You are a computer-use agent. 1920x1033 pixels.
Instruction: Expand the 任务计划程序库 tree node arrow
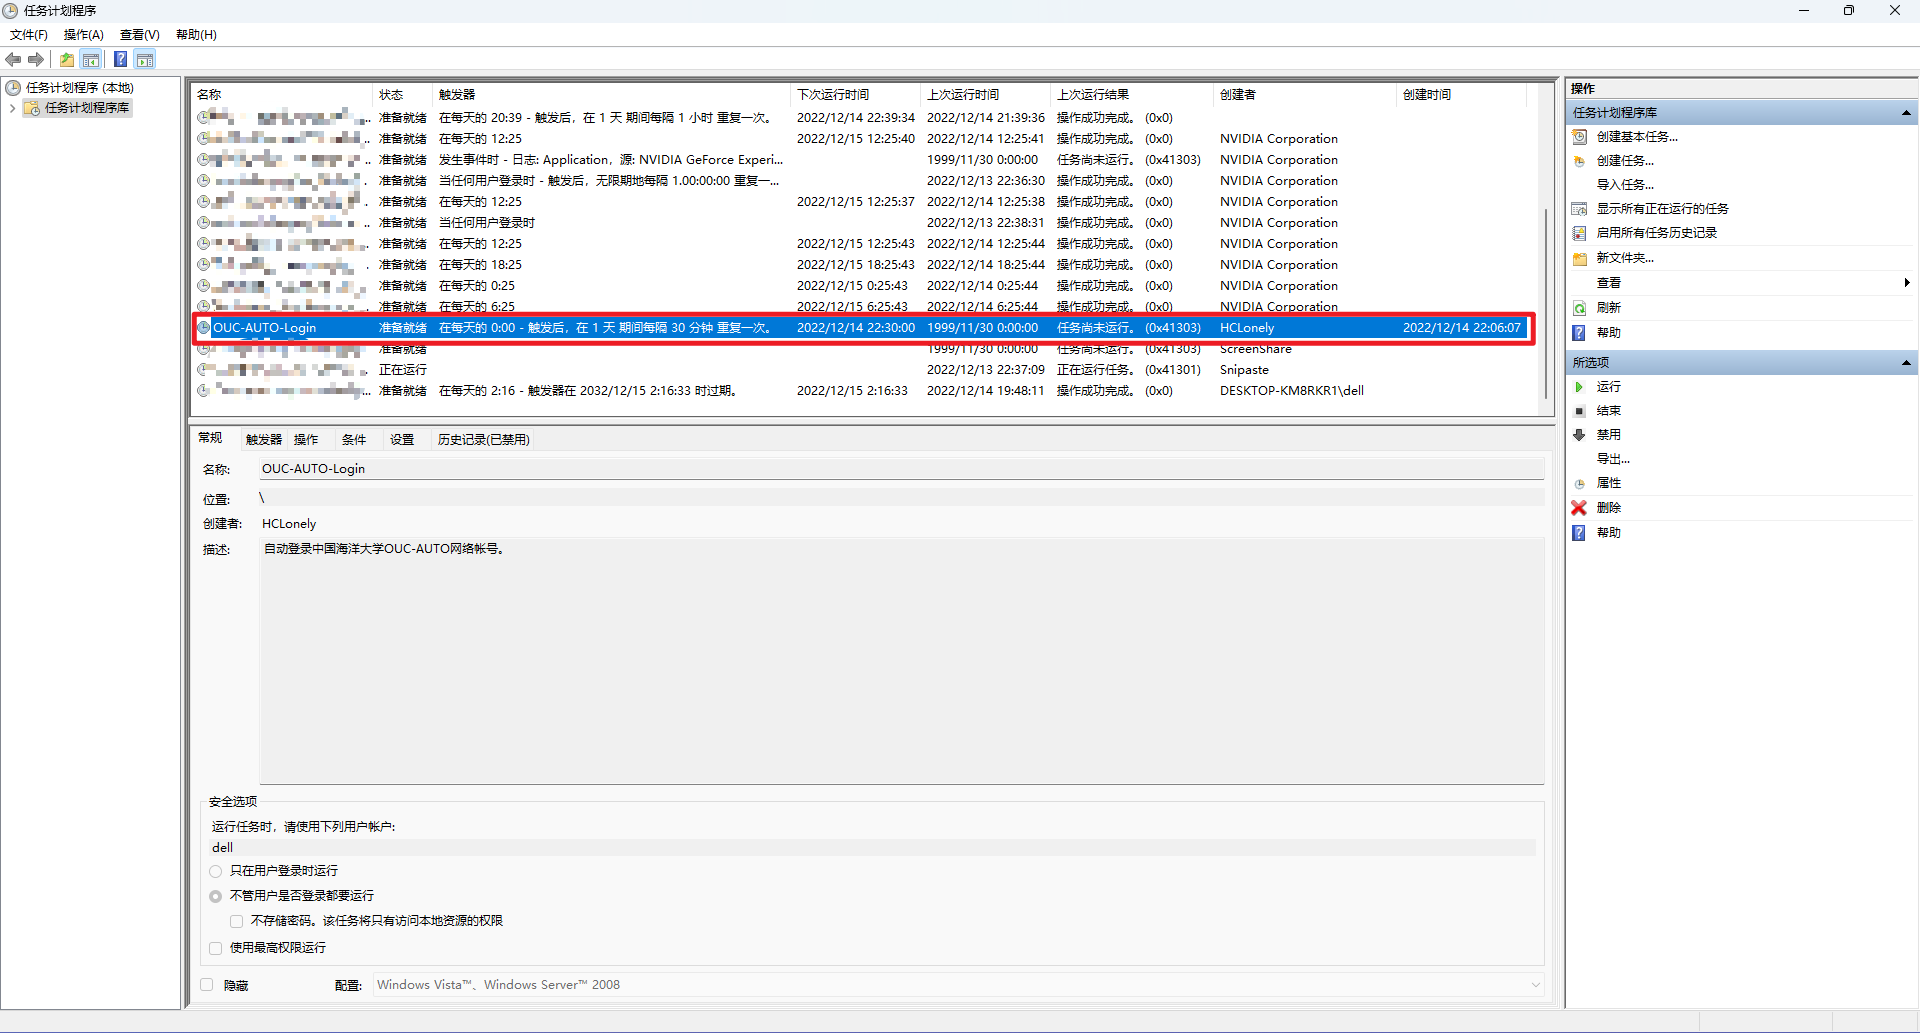(12, 108)
